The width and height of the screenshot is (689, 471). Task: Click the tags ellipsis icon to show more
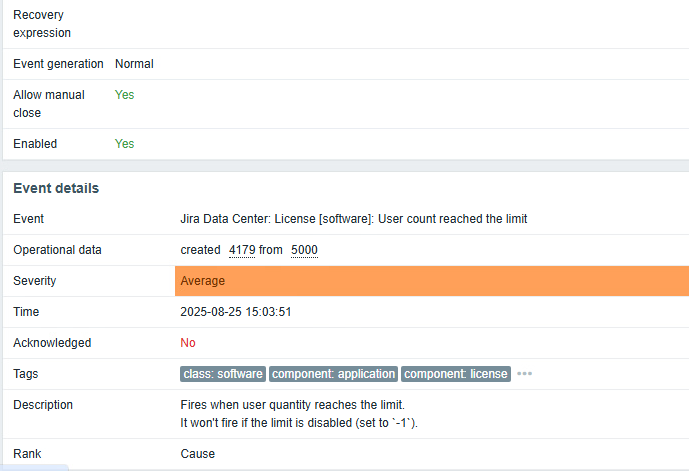pyautogui.click(x=524, y=374)
